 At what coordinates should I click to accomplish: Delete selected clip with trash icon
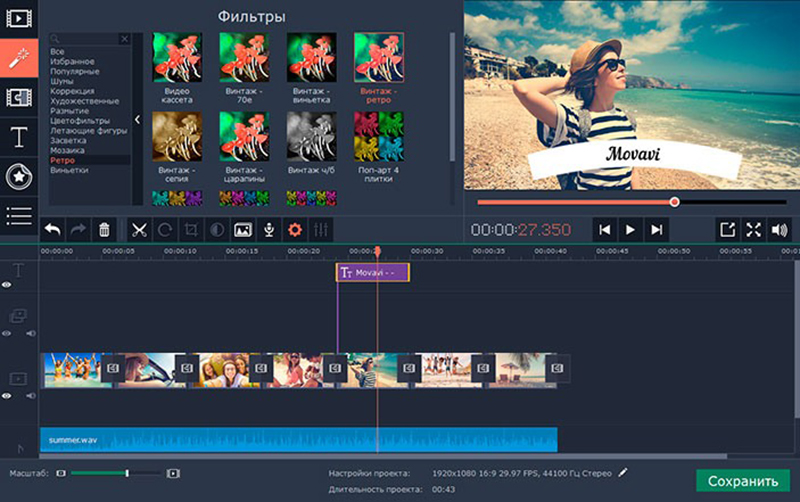pos(104,230)
